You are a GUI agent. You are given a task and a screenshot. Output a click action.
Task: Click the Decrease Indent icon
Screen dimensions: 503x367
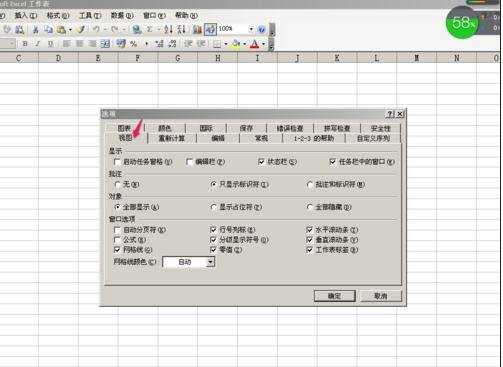[x=188, y=44]
